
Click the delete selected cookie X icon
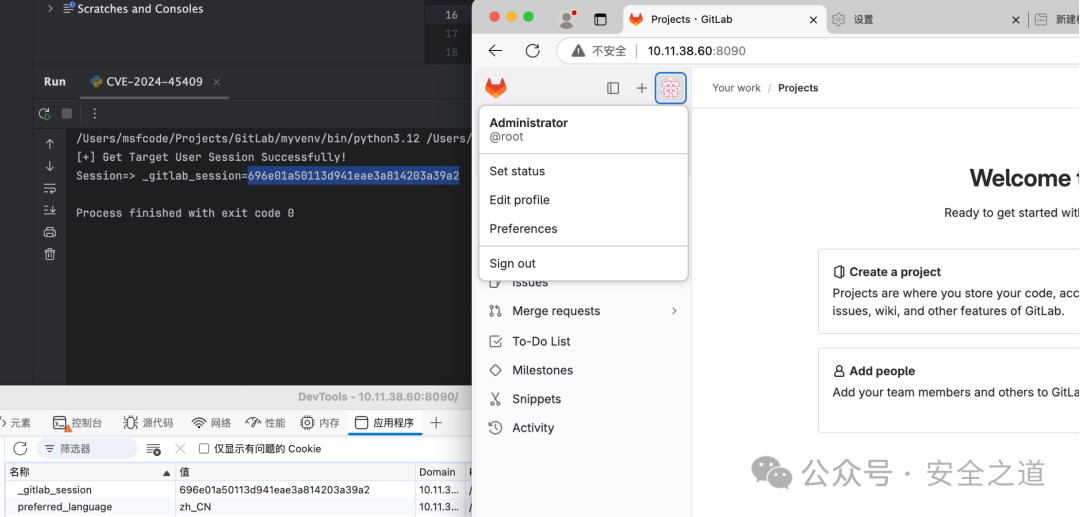click(x=180, y=449)
